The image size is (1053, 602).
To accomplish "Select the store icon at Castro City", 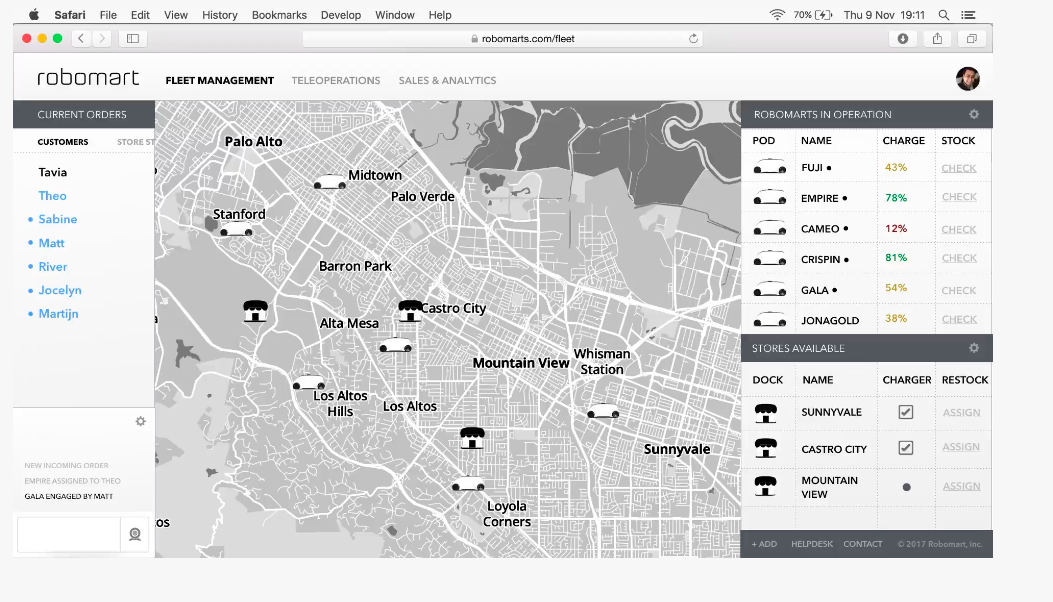I will click(409, 310).
